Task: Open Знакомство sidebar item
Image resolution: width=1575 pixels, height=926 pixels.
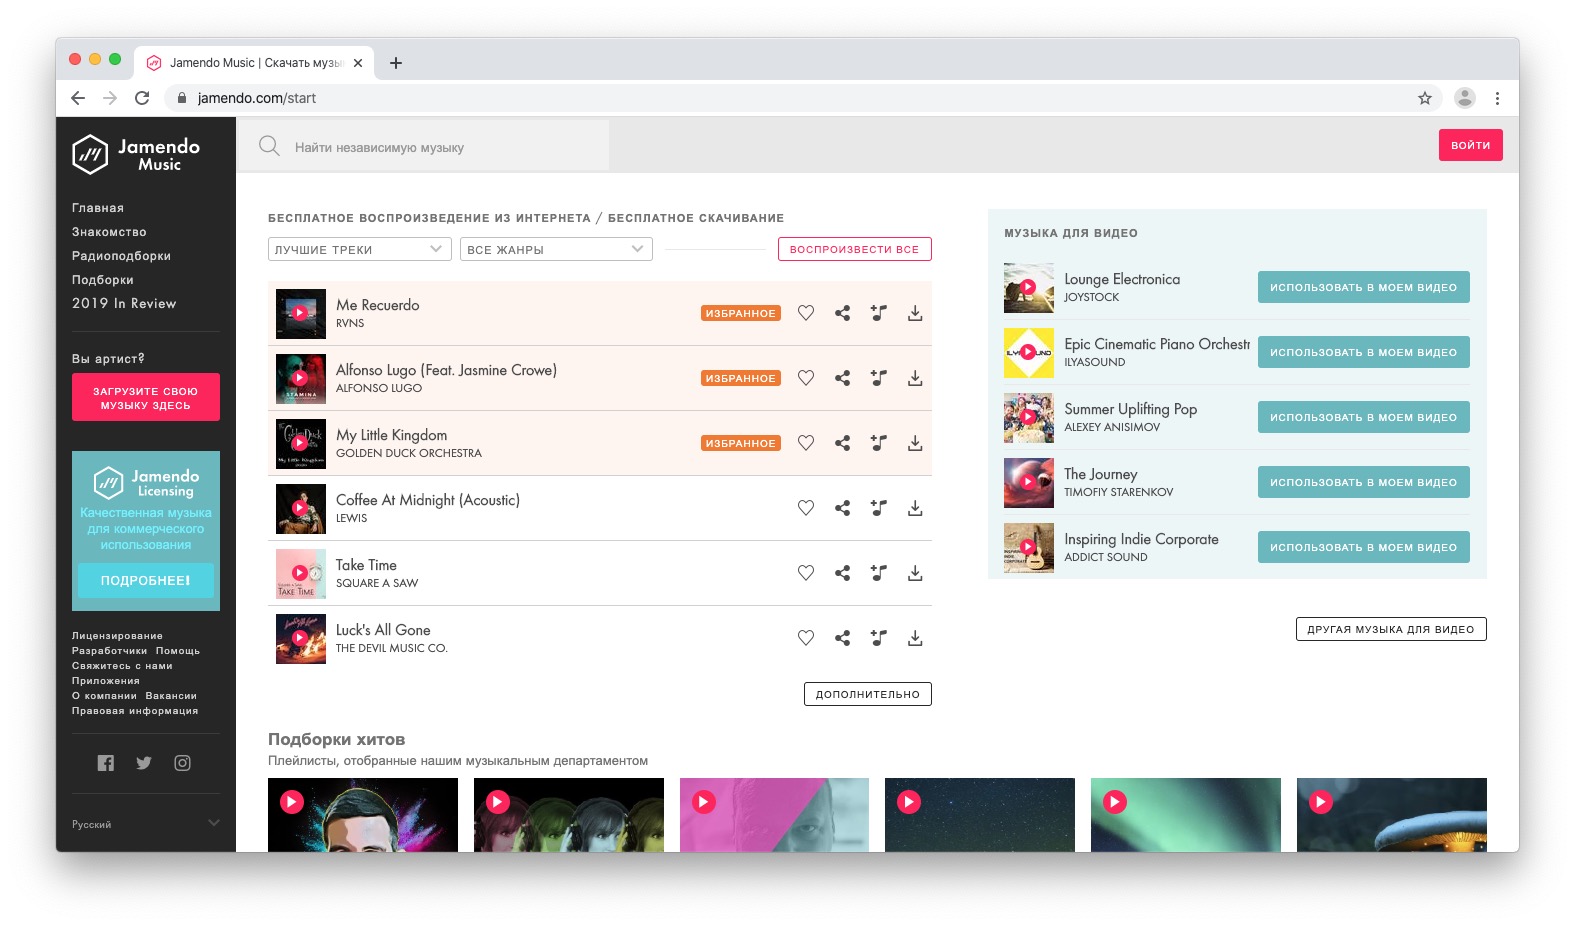Action: 109,232
